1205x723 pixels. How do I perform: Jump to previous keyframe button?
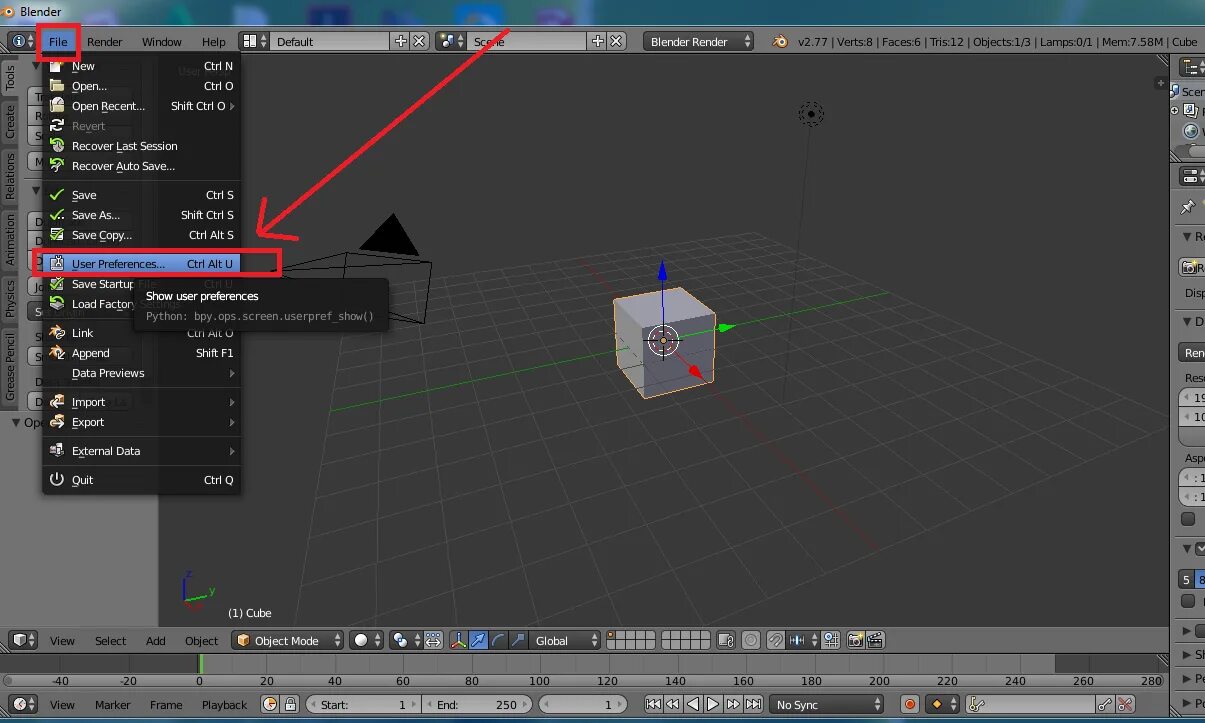click(x=673, y=705)
